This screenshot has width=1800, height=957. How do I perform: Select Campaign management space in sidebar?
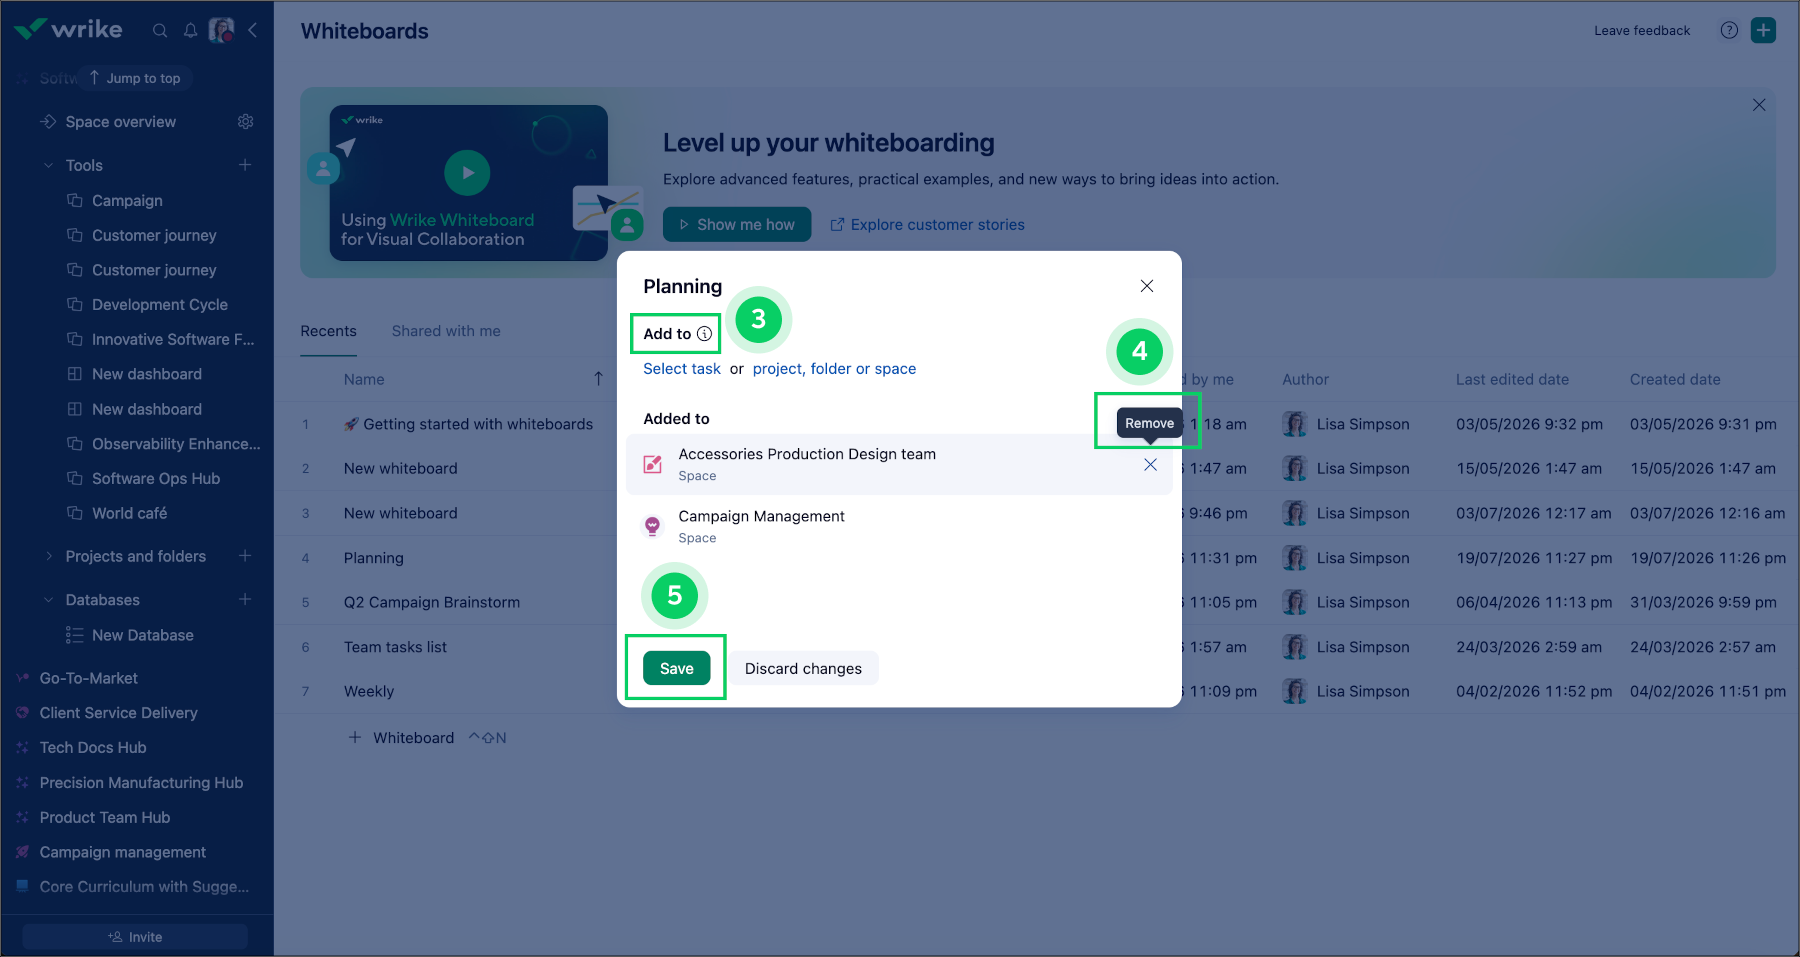click(x=123, y=852)
